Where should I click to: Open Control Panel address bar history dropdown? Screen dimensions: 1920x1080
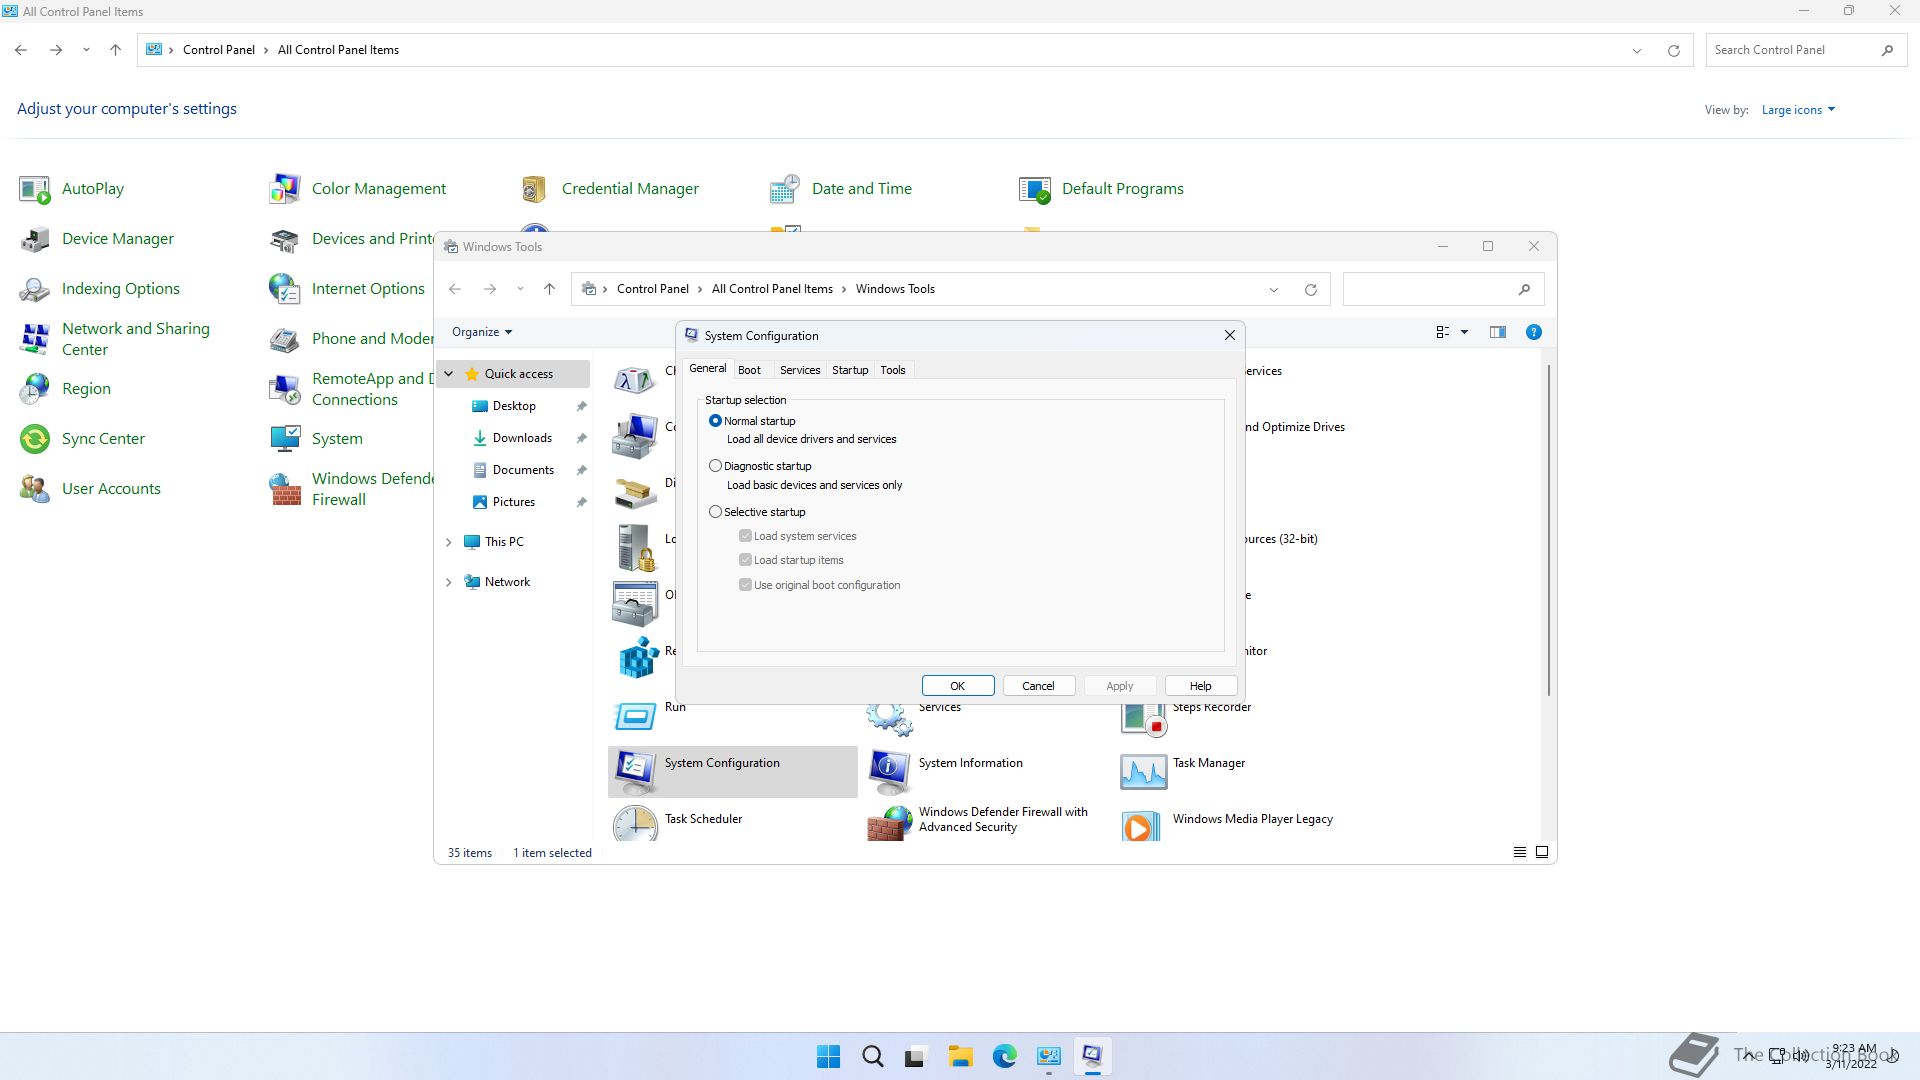(x=1636, y=50)
